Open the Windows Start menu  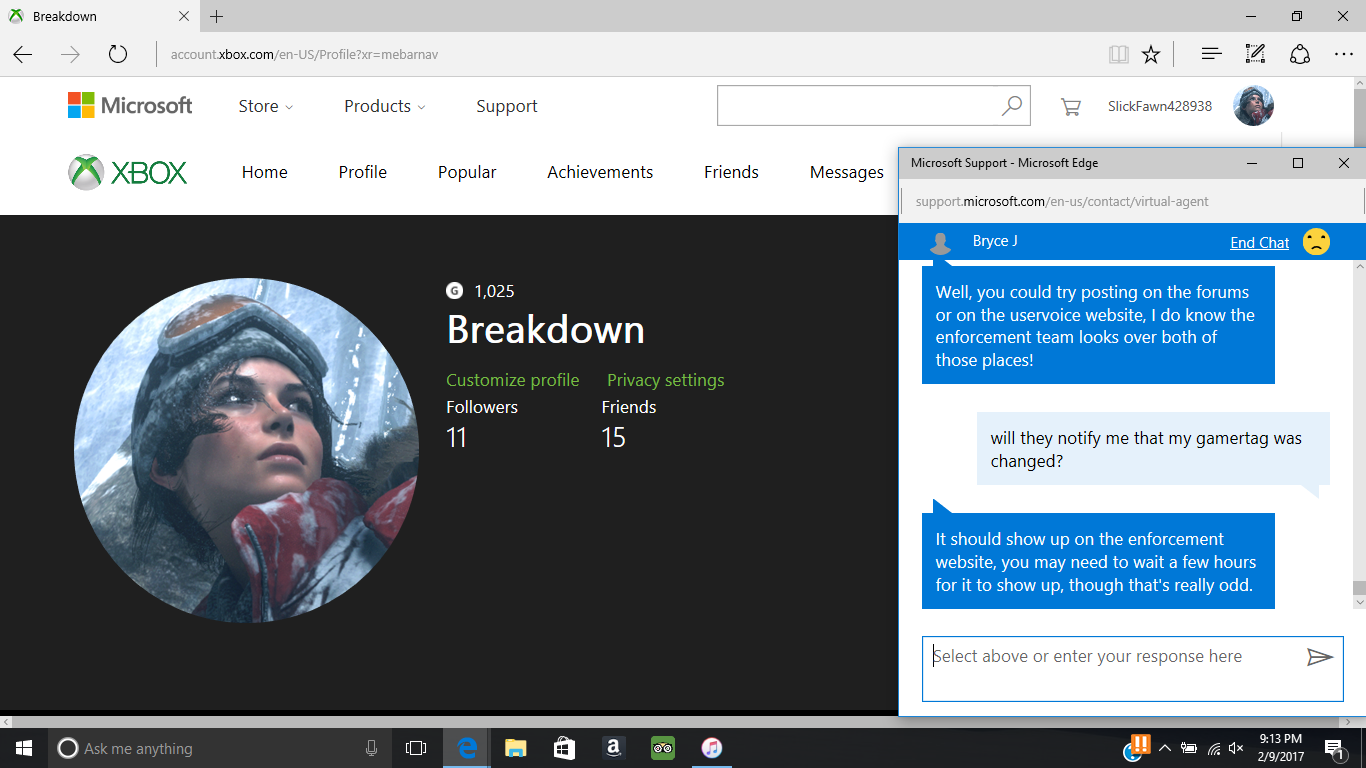[x=24, y=748]
